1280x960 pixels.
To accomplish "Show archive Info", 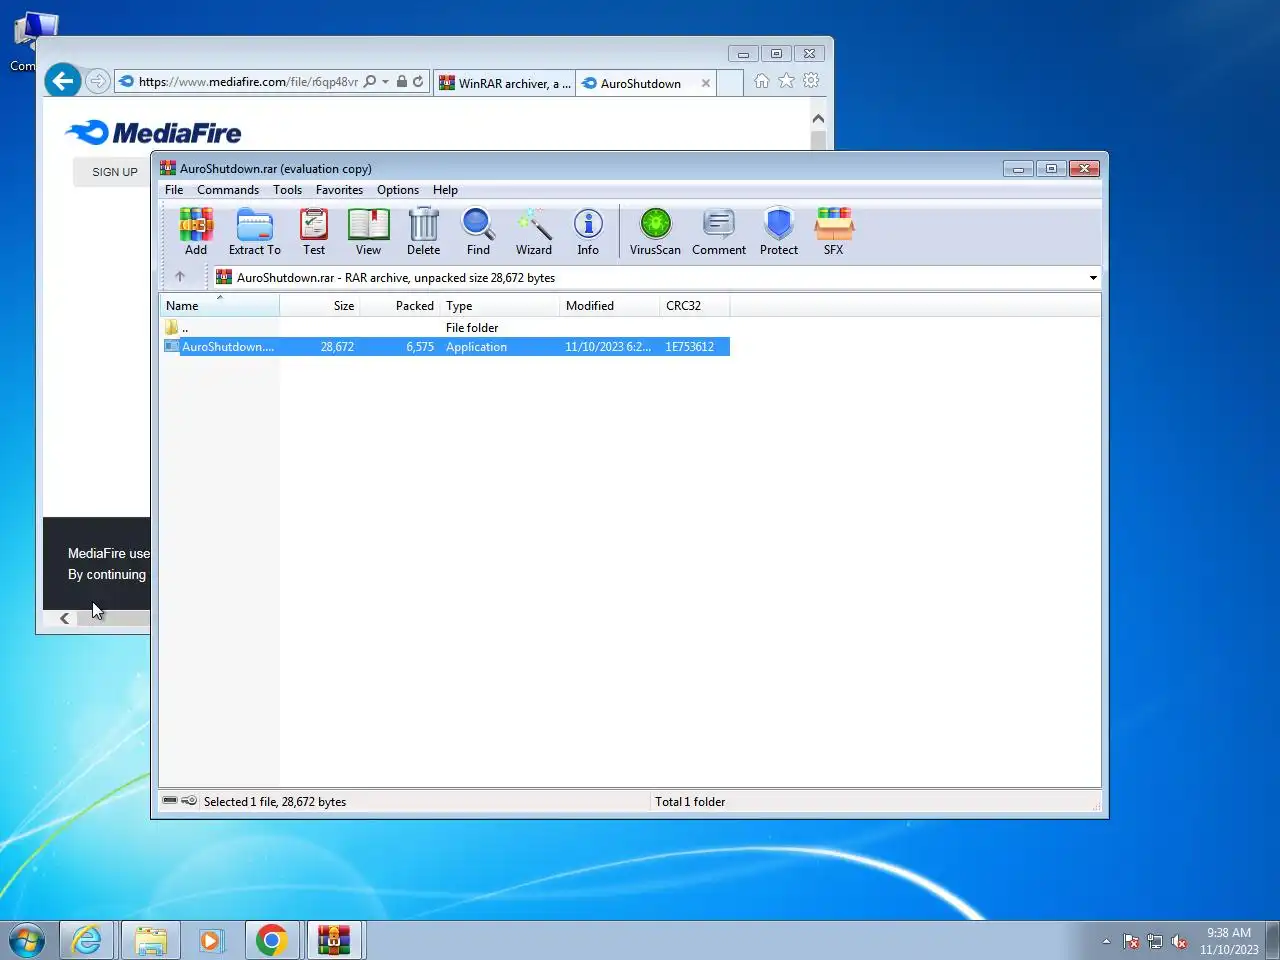I will point(588,232).
